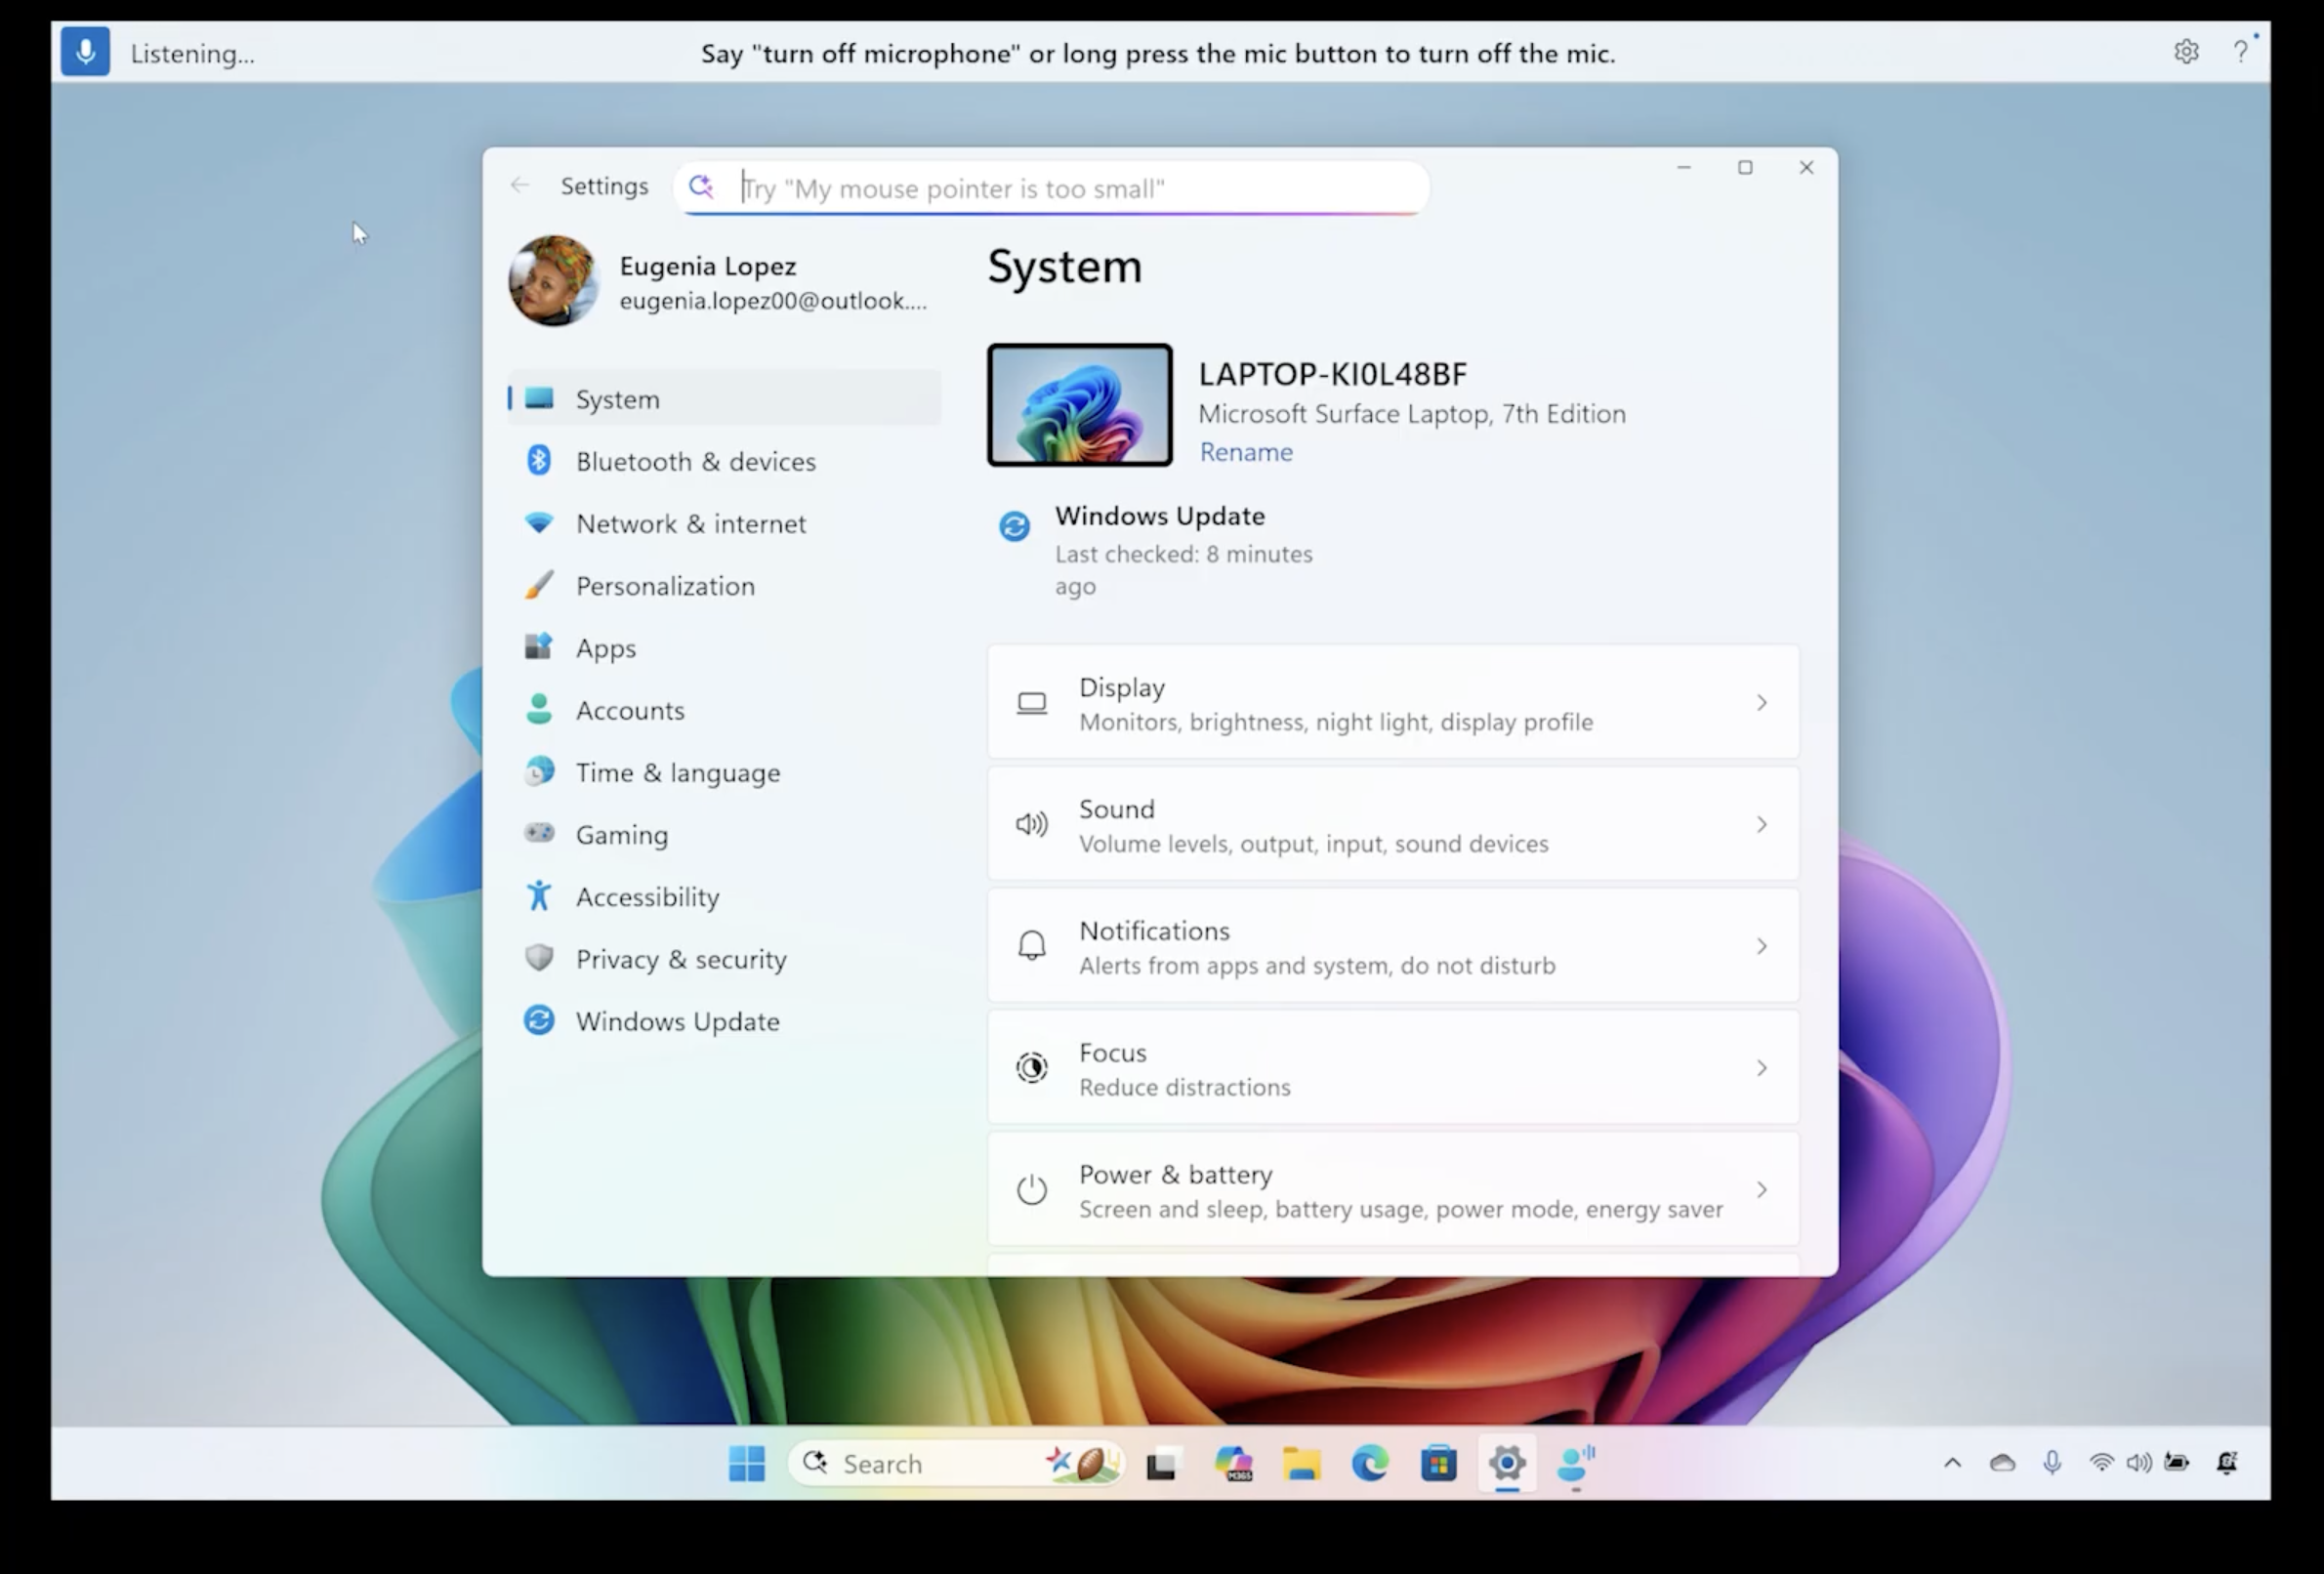The image size is (2324, 1574).
Task: Click the eugenia.lopez00@outlook email text
Action: click(x=773, y=301)
